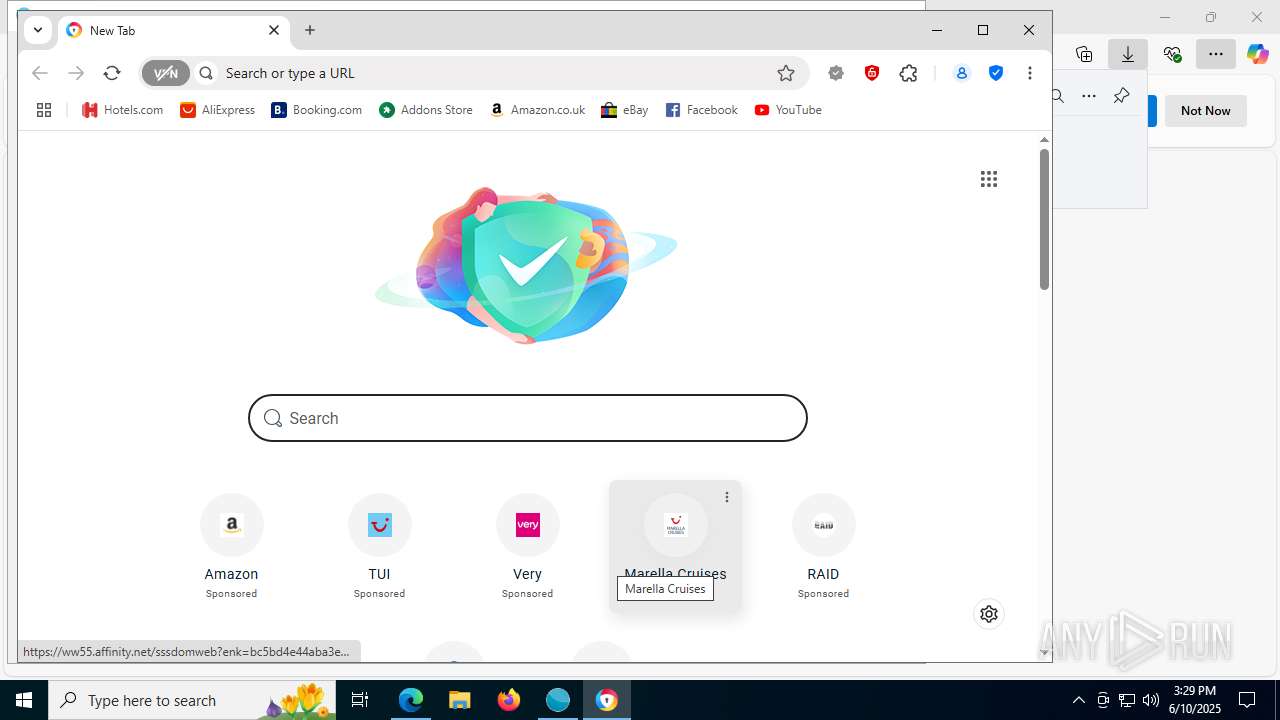Click the gray badge extension icon
Viewport: 1280px width, 720px height.
pyautogui.click(x=836, y=73)
